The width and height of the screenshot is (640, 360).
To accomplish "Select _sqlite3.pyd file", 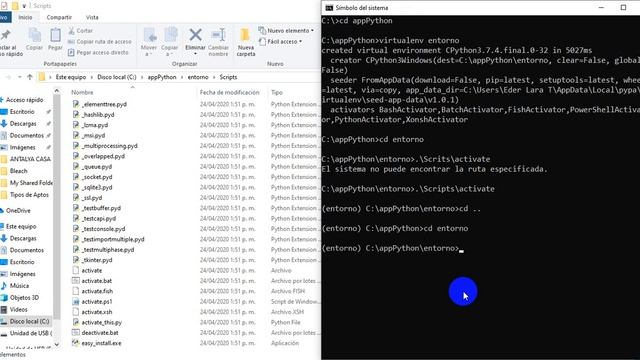I will click(x=97, y=187).
